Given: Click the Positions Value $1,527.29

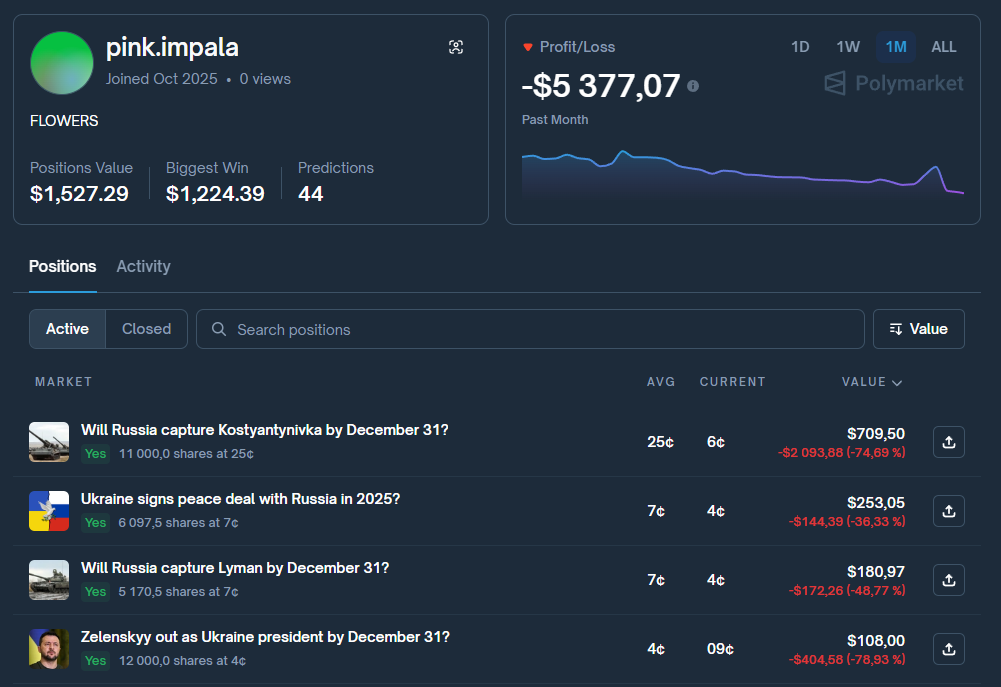Looking at the screenshot, I should click(x=79, y=193).
